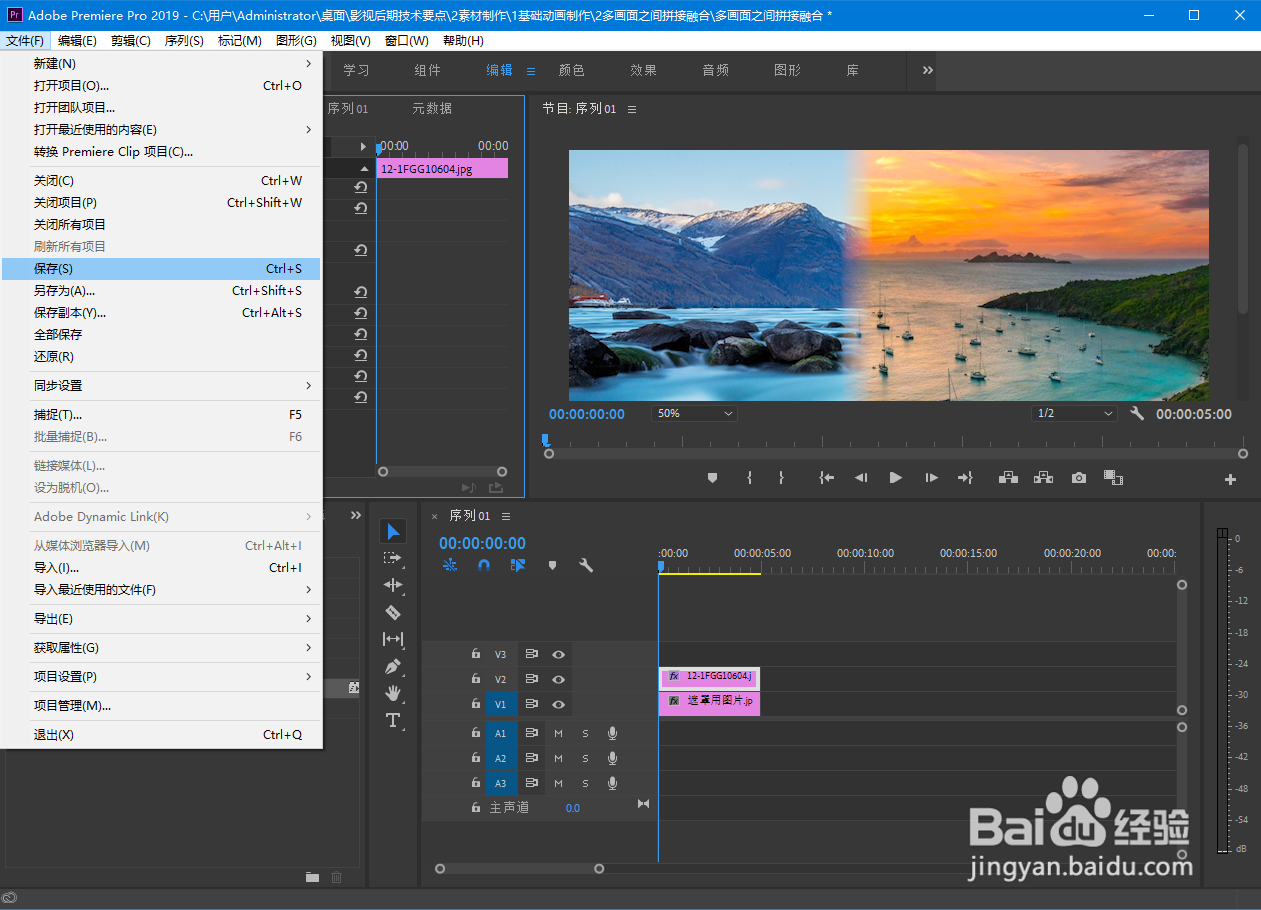Image resolution: width=1261 pixels, height=910 pixels.
Task: Open Program monitor wrench settings
Action: click(x=1137, y=413)
